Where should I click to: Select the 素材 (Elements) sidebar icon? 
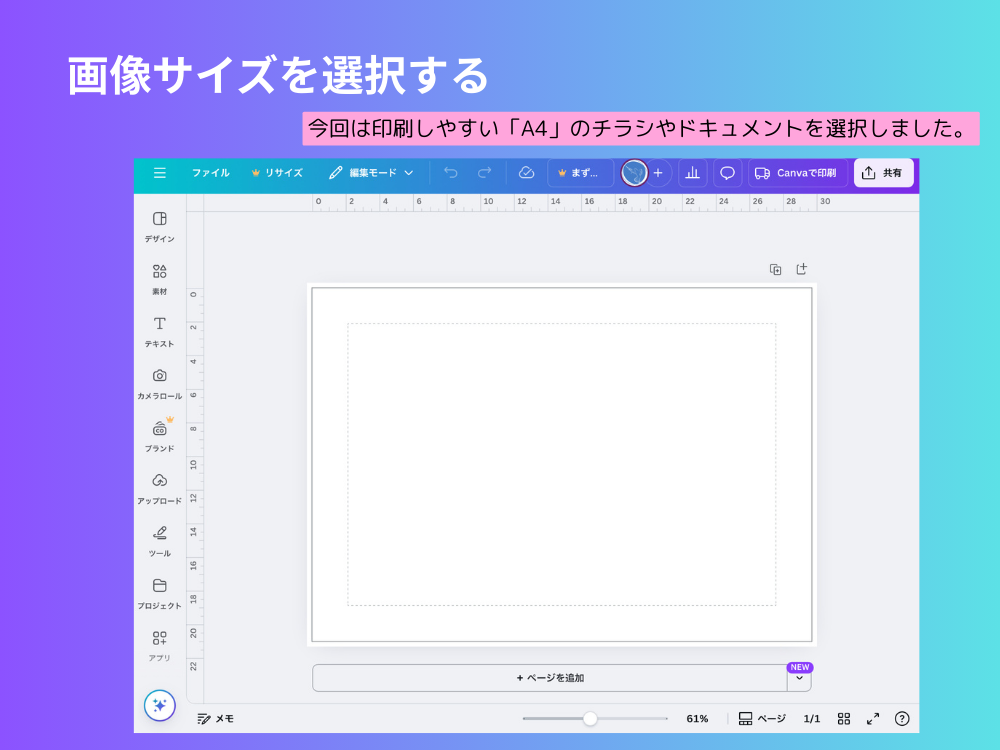pos(160,275)
